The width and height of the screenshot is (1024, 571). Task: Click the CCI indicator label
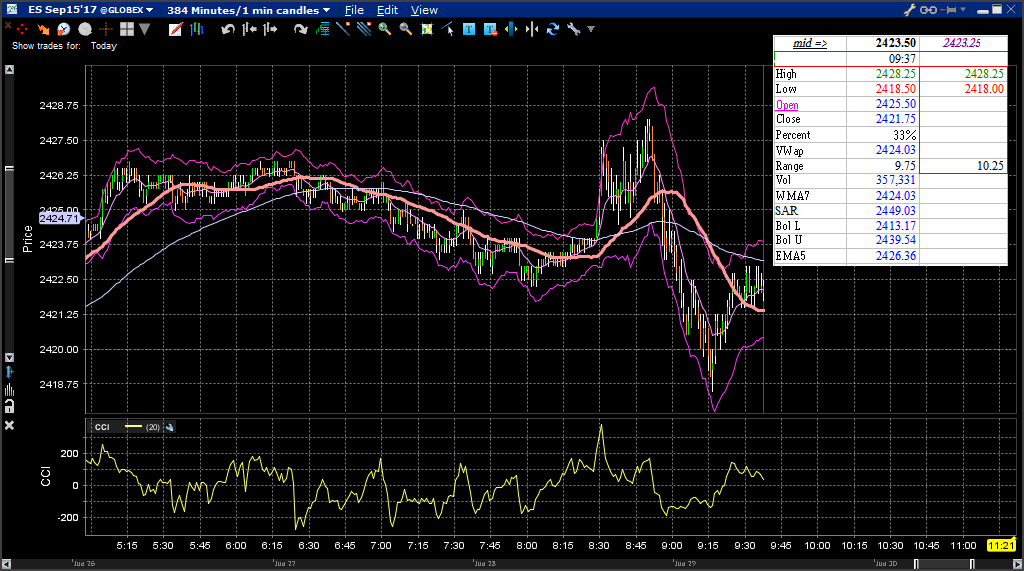coord(102,427)
